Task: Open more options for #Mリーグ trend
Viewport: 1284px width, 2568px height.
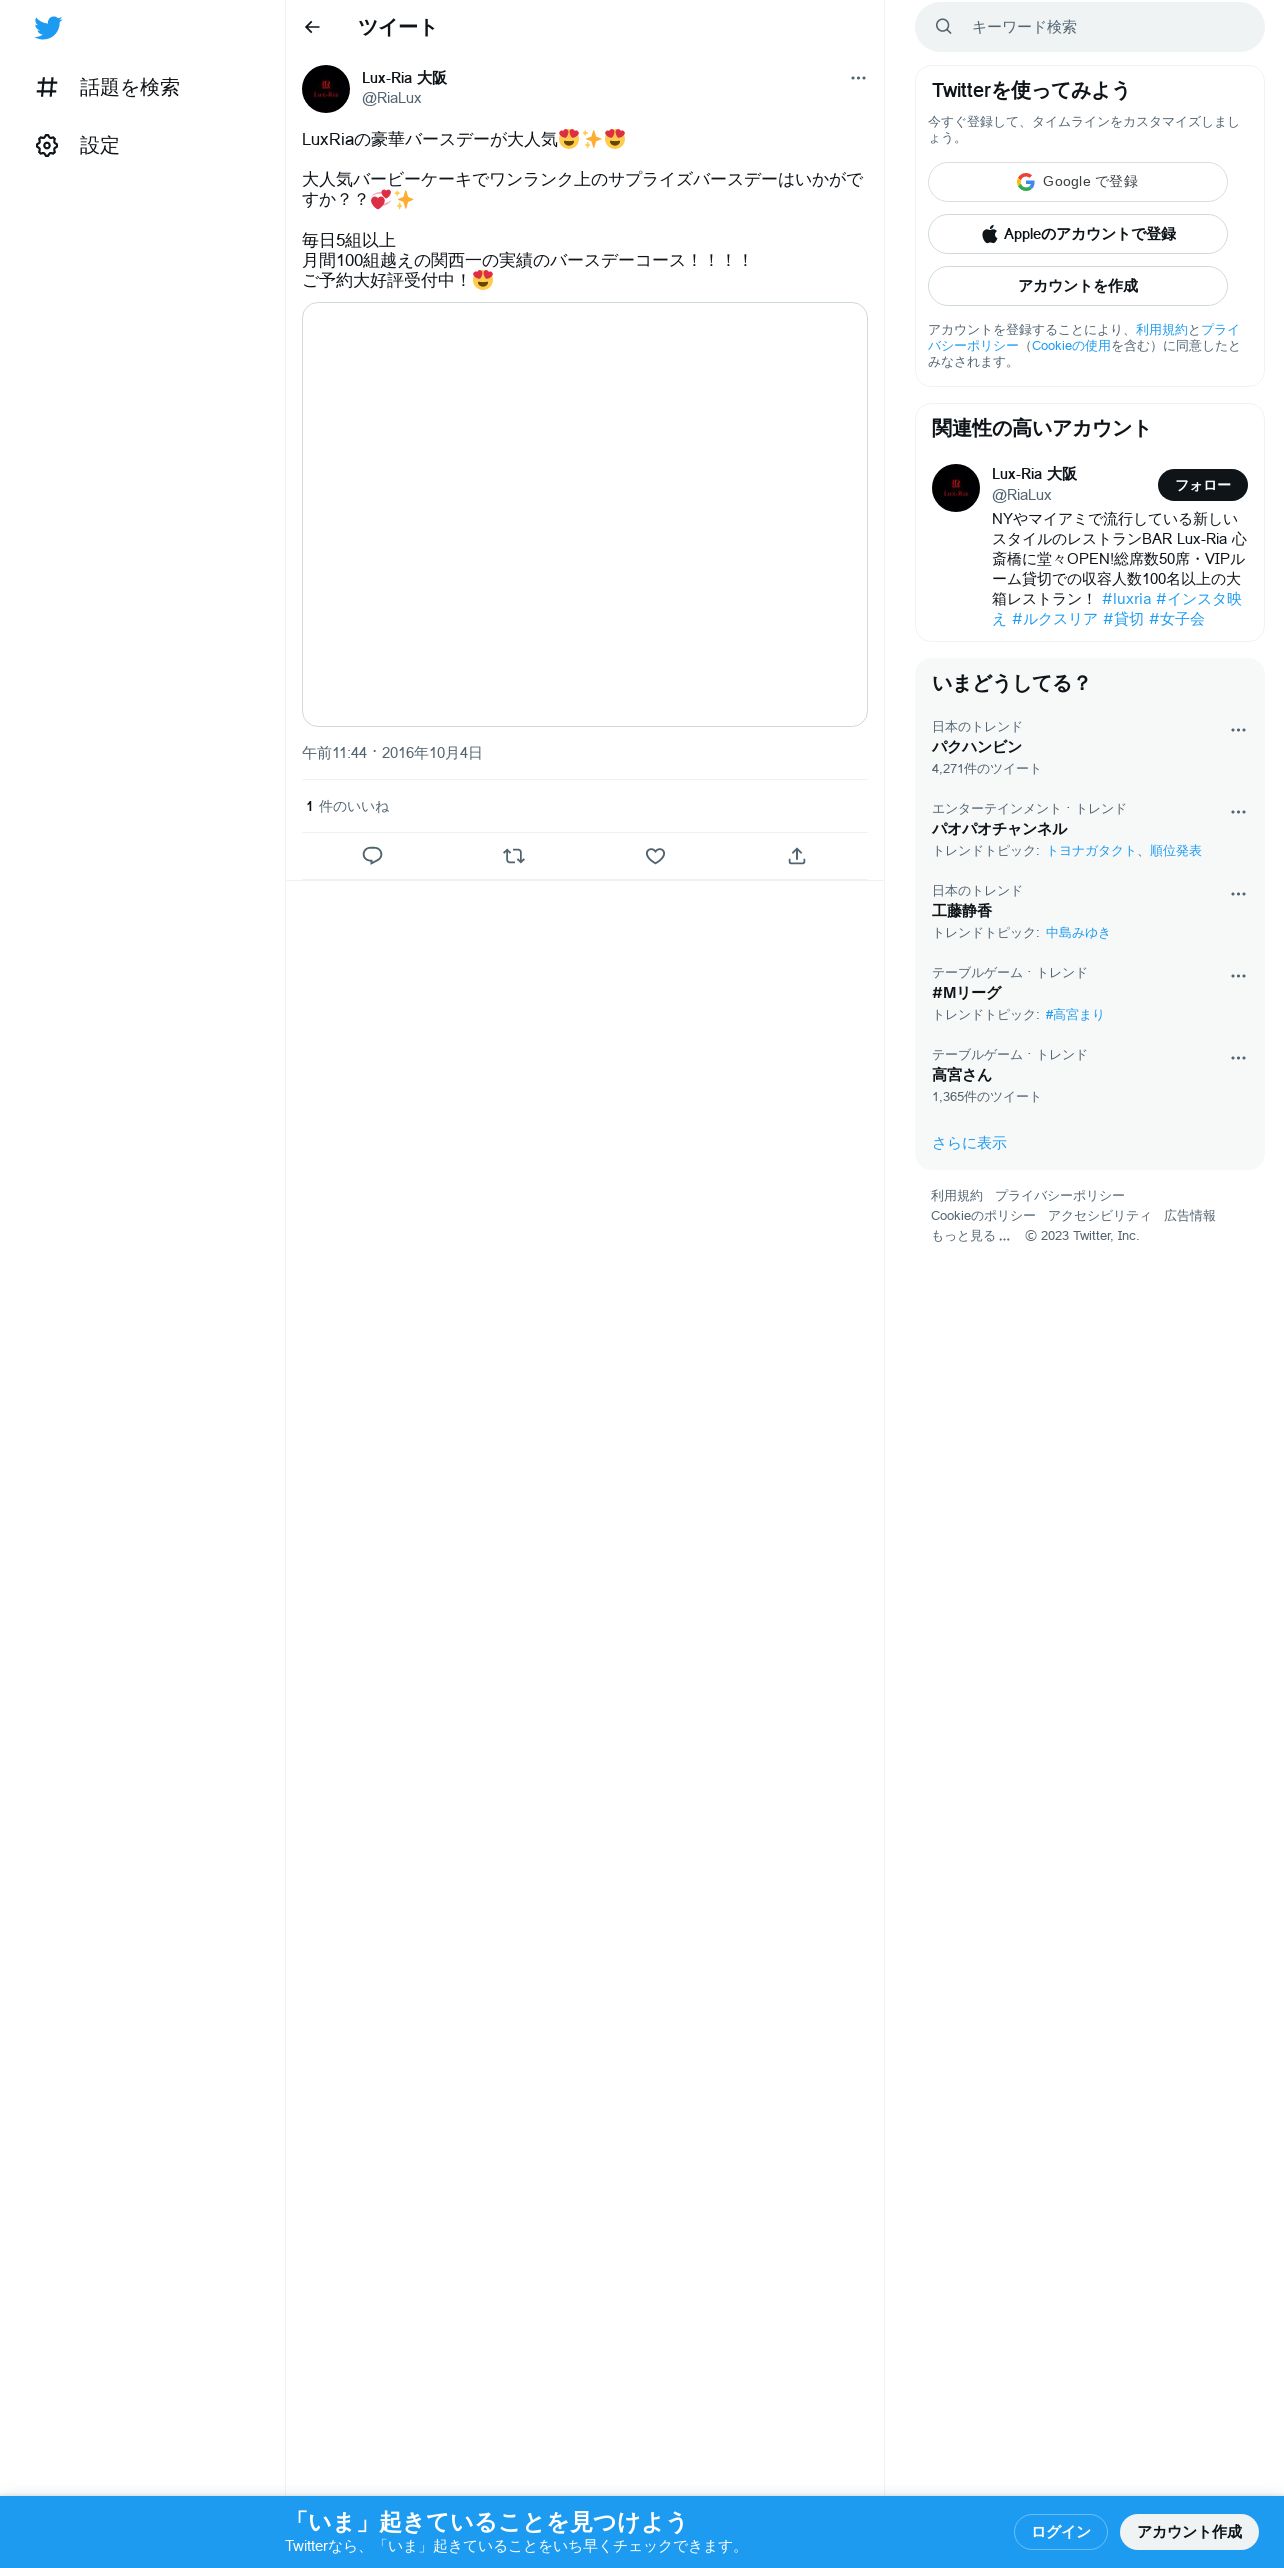Action: (x=1238, y=976)
